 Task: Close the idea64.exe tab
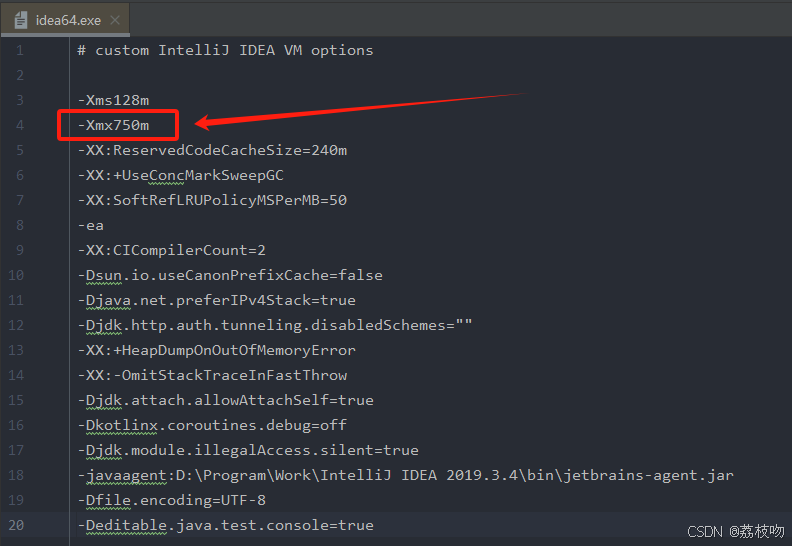[x=115, y=20]
